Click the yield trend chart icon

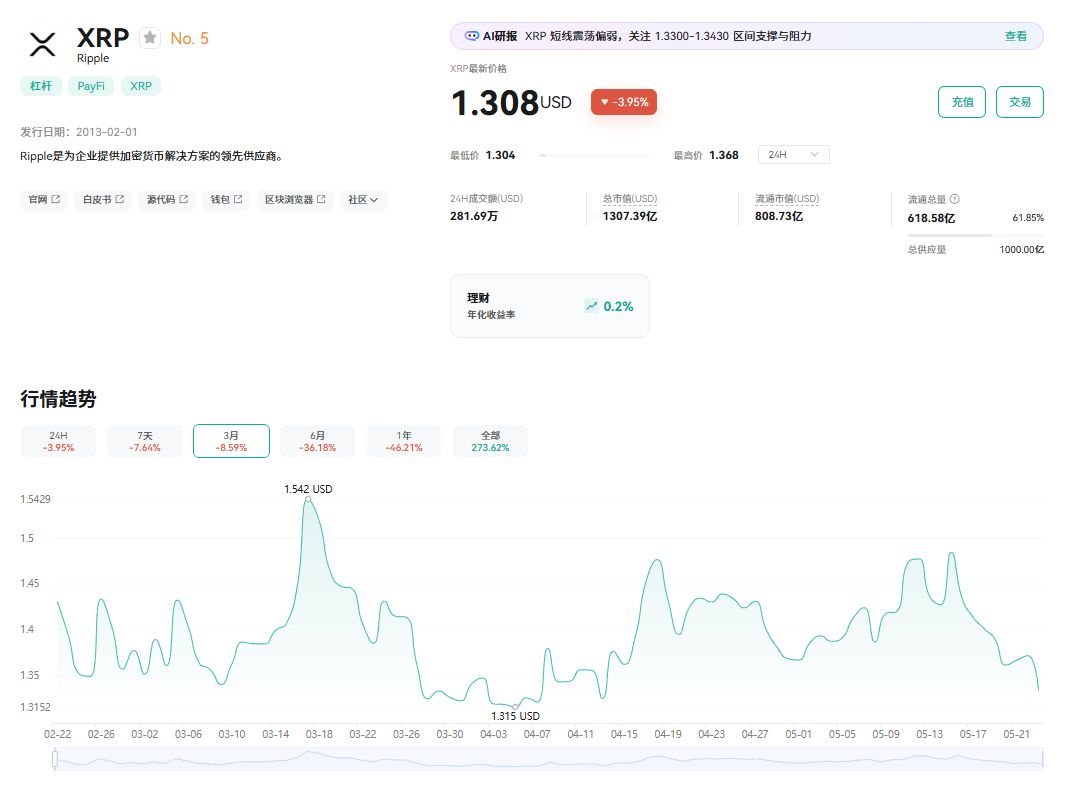(591, 307)
